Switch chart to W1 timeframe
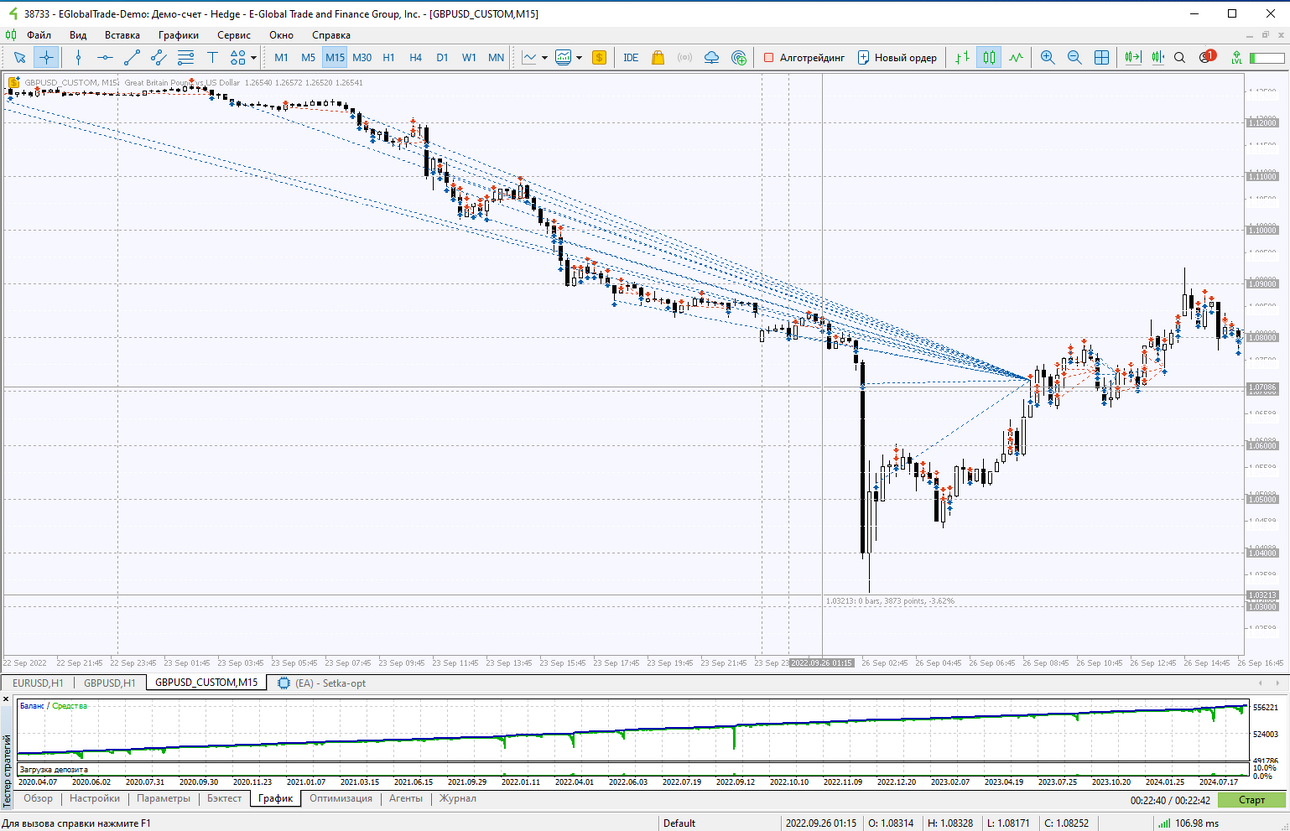Viewport: 1290px width, 831px height. click(469, 57)
